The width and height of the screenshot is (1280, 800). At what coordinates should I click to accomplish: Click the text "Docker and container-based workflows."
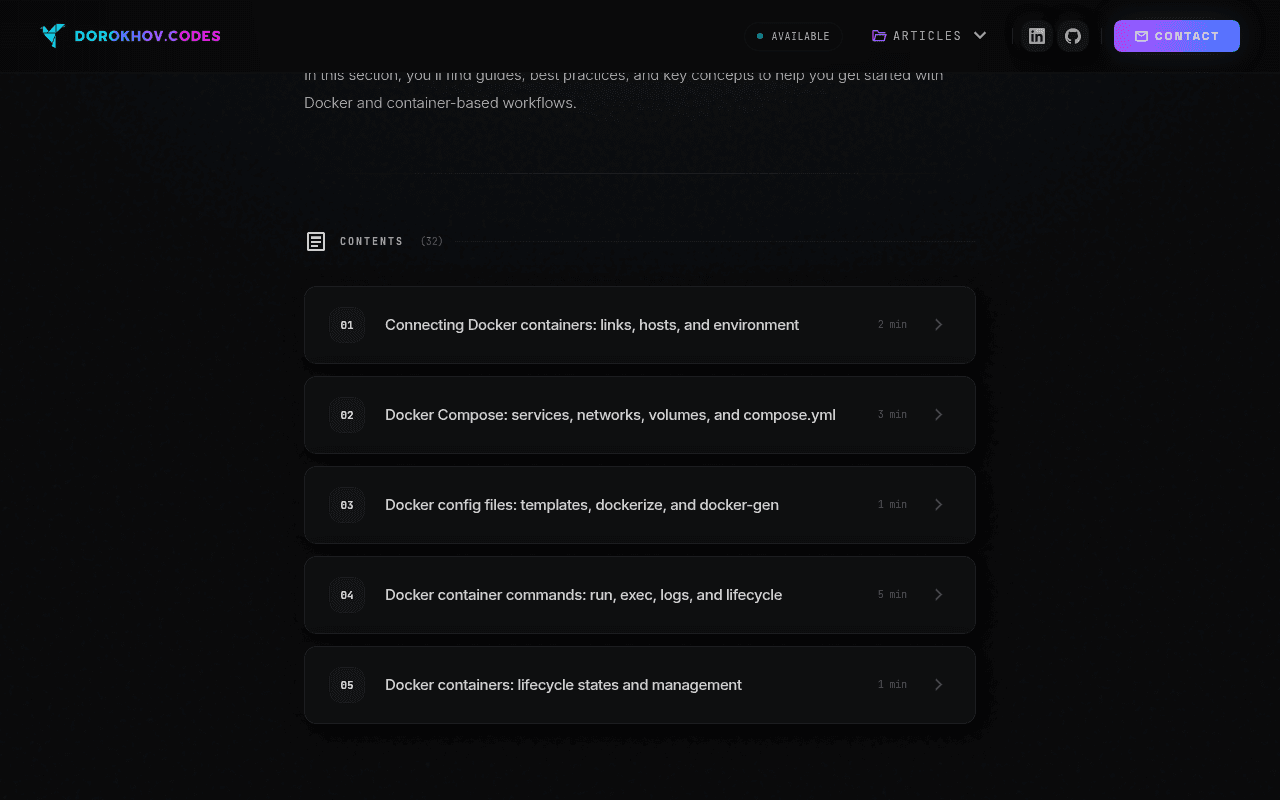point(440,103)
